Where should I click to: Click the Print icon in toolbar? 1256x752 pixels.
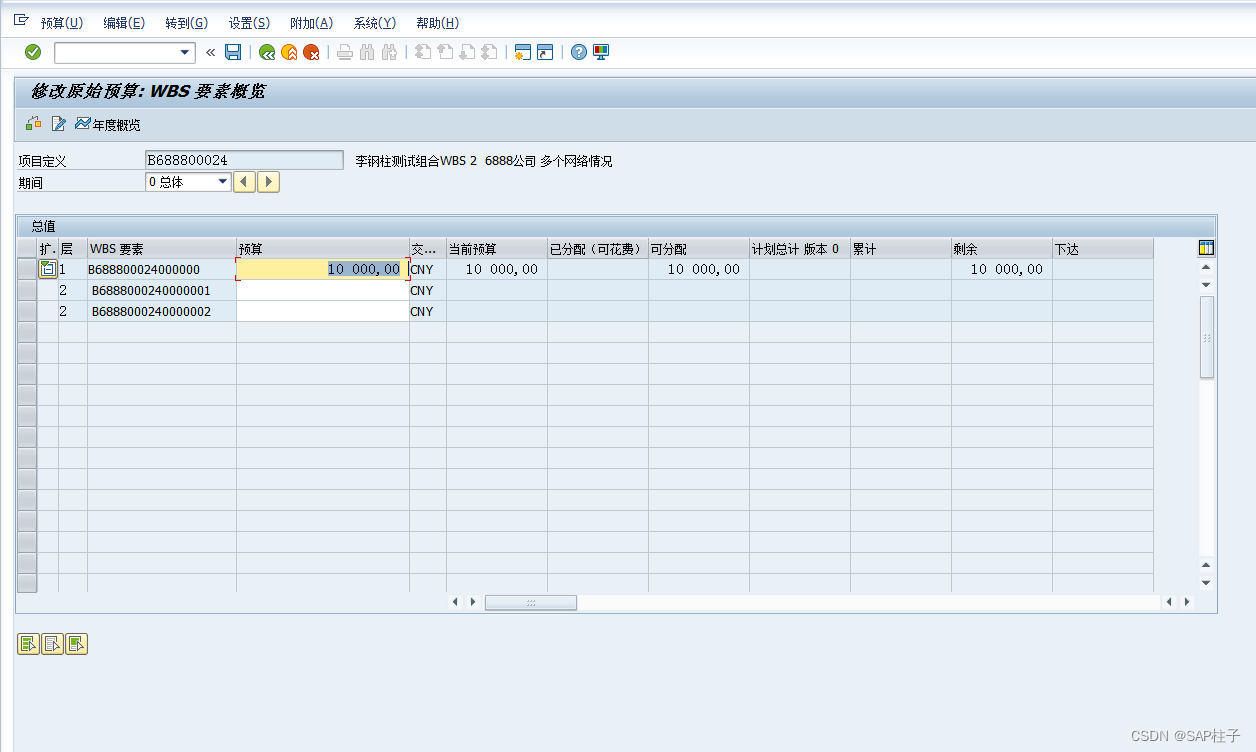click(x=345, y=52)
